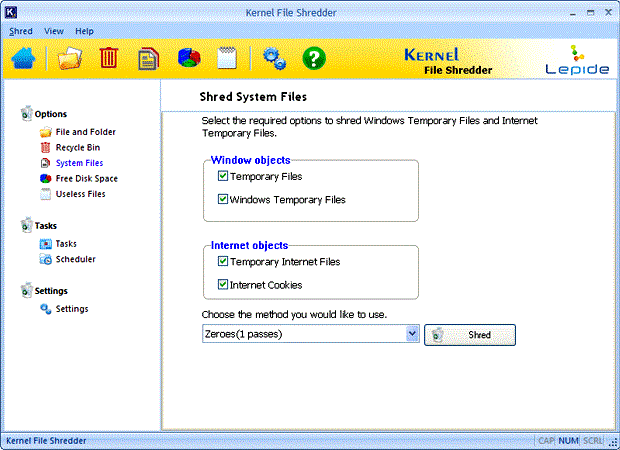
Task: Click the Options section bin icon
Action: click(26, 113)
